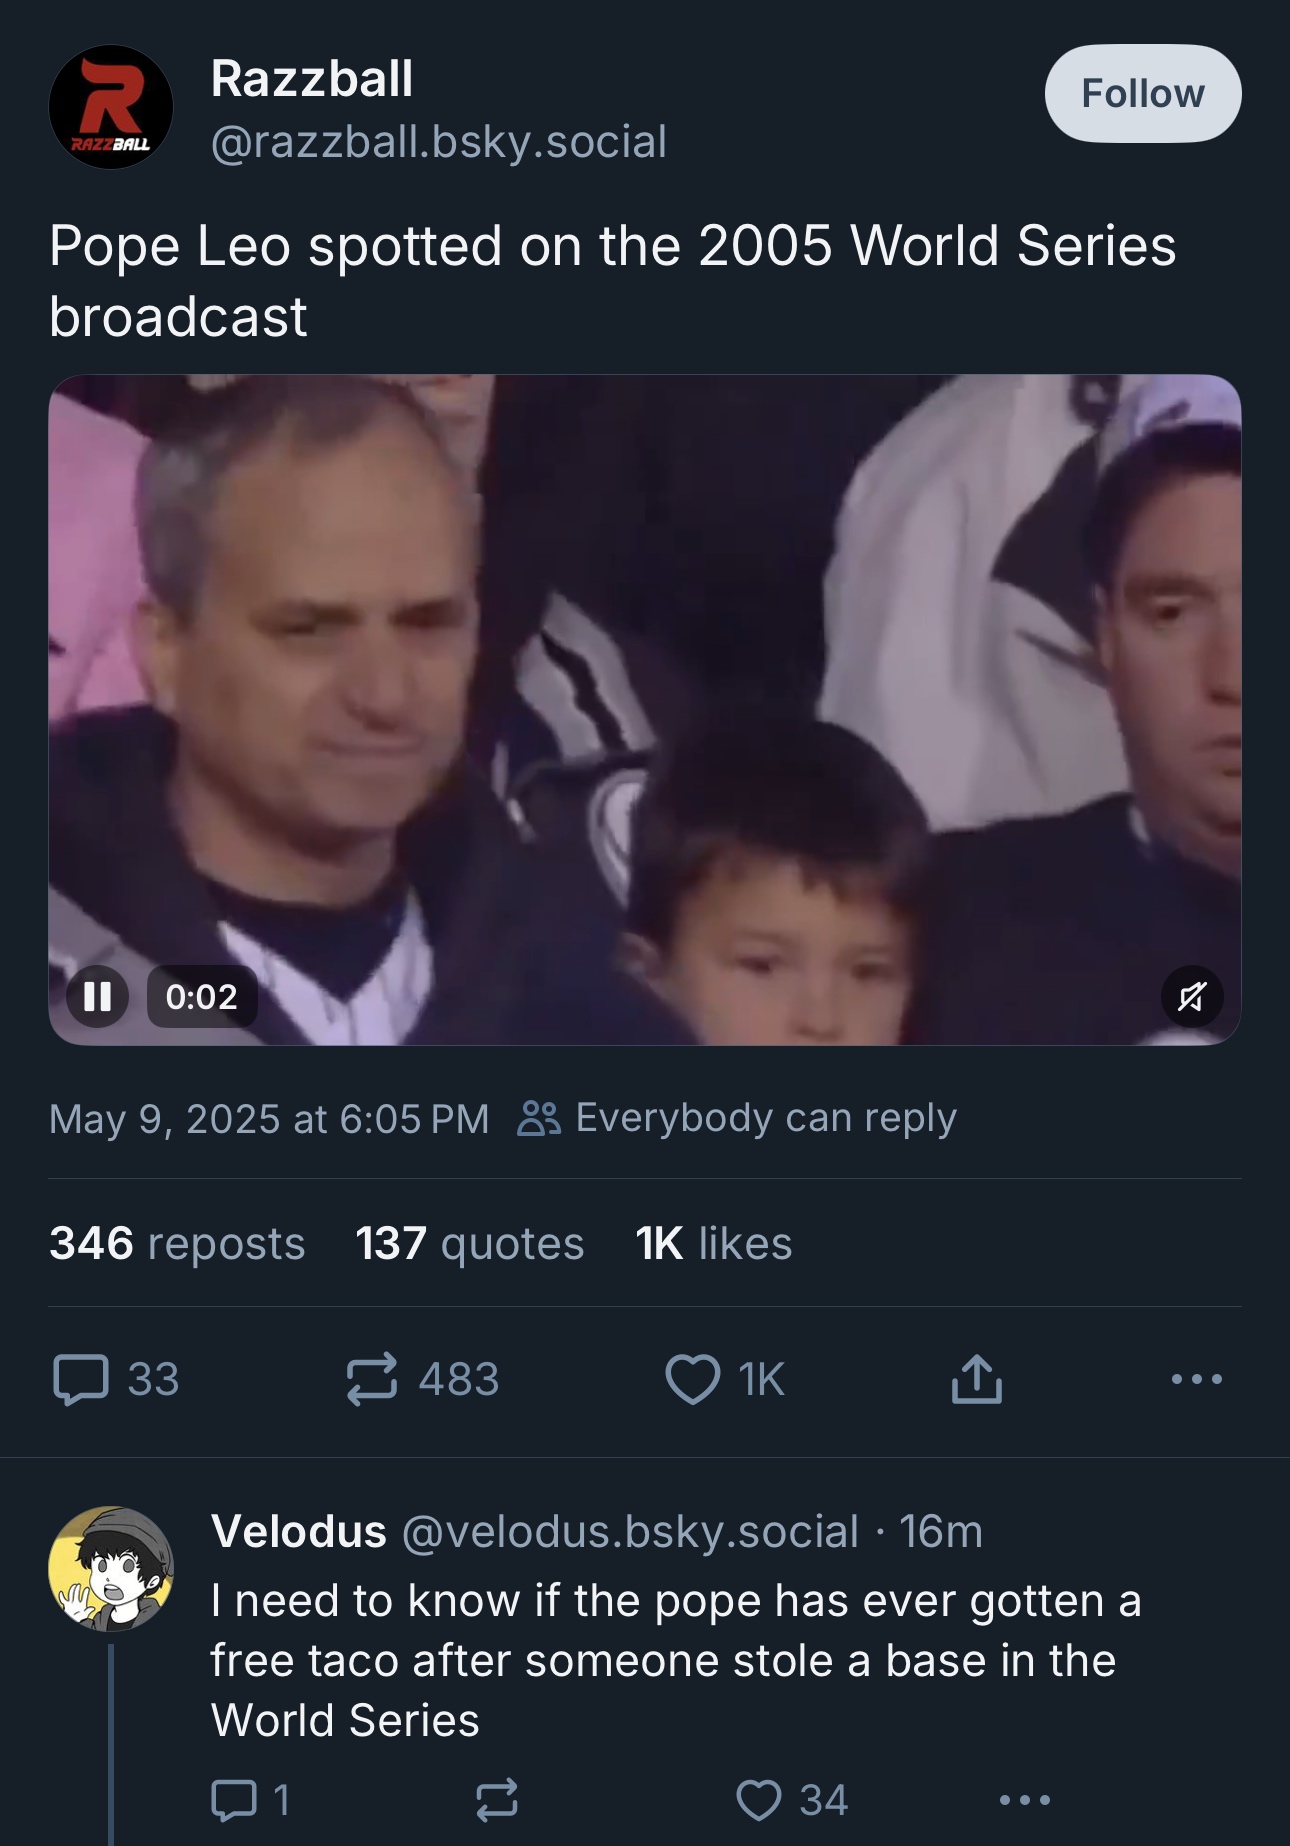This screenshot has height=1846, width=1290.
Task: Unmute the video sound
Action: (1192, 996)
